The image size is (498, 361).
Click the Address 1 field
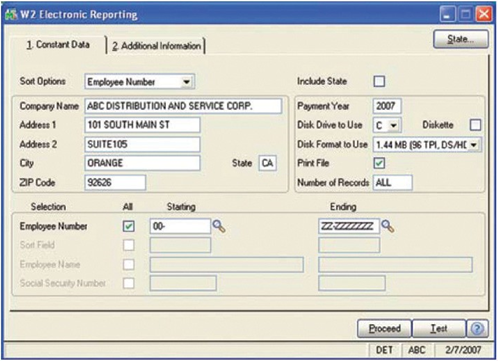142,125
